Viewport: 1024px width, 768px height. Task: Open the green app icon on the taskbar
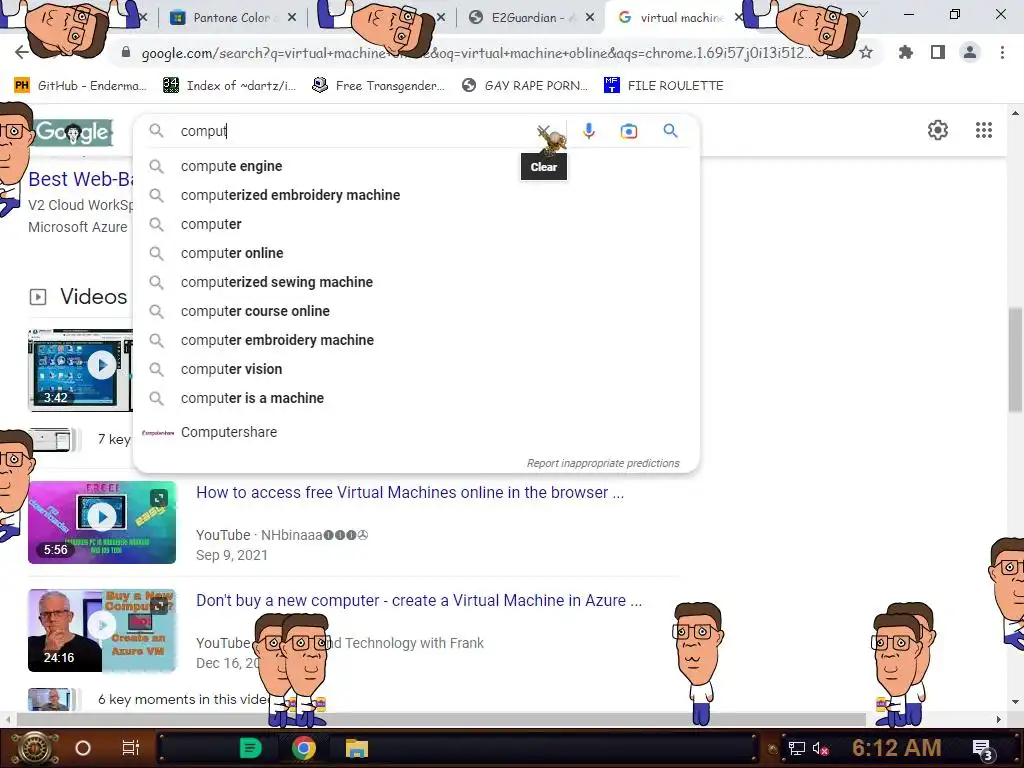tap(250, 748)
